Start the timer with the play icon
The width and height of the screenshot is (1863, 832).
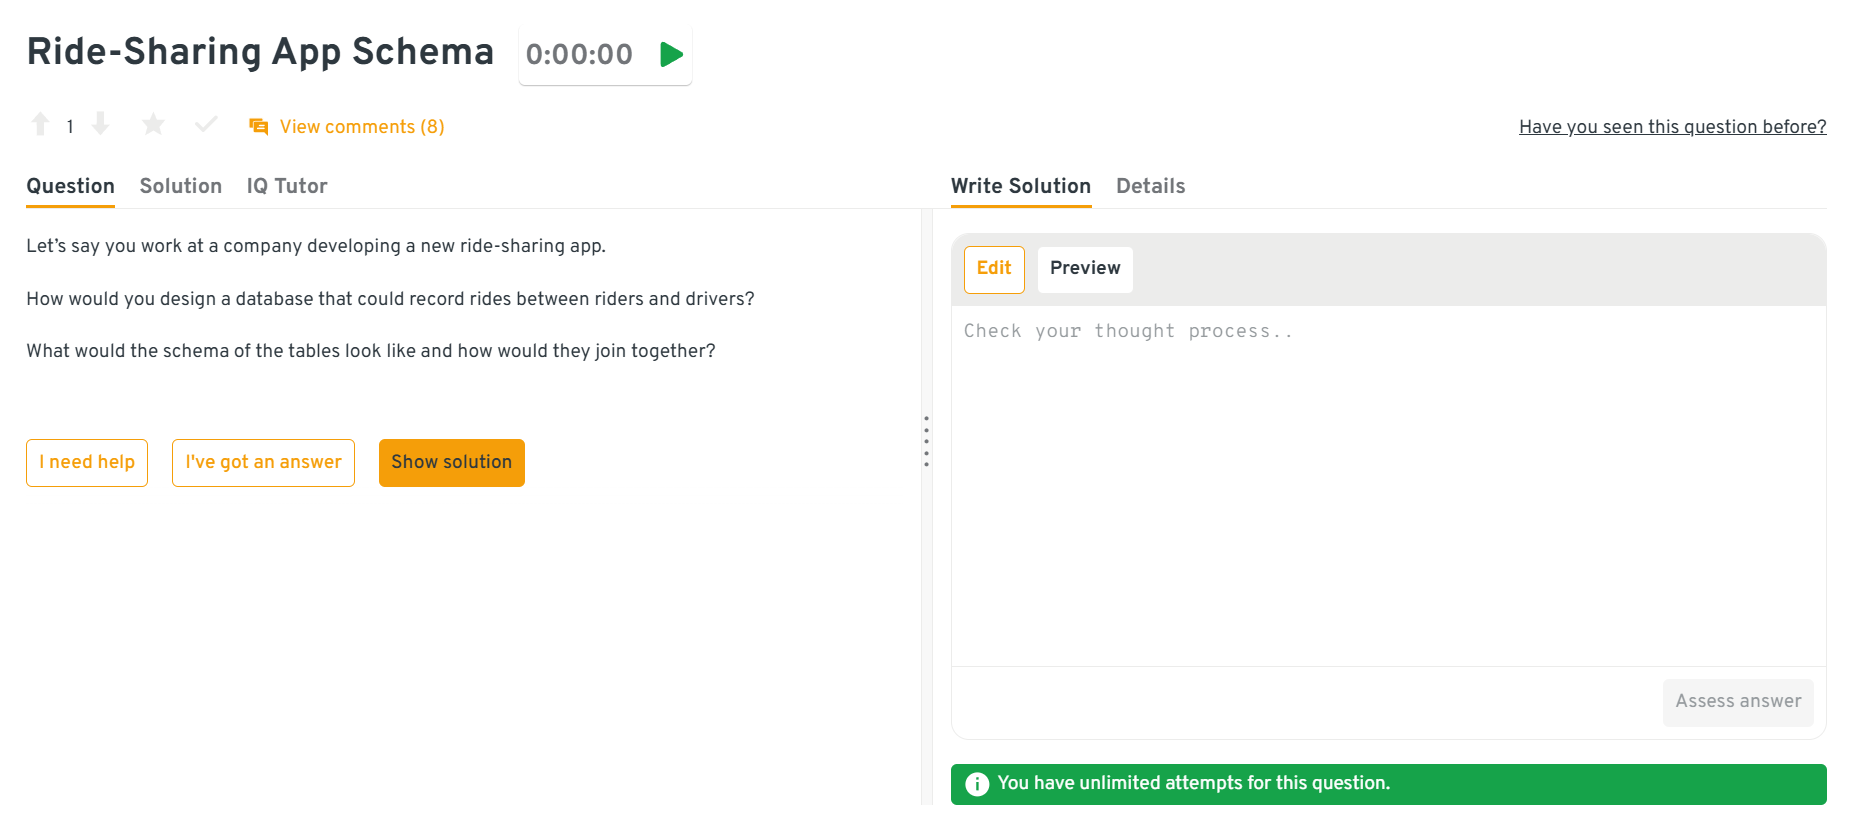(x=671, y=54)
